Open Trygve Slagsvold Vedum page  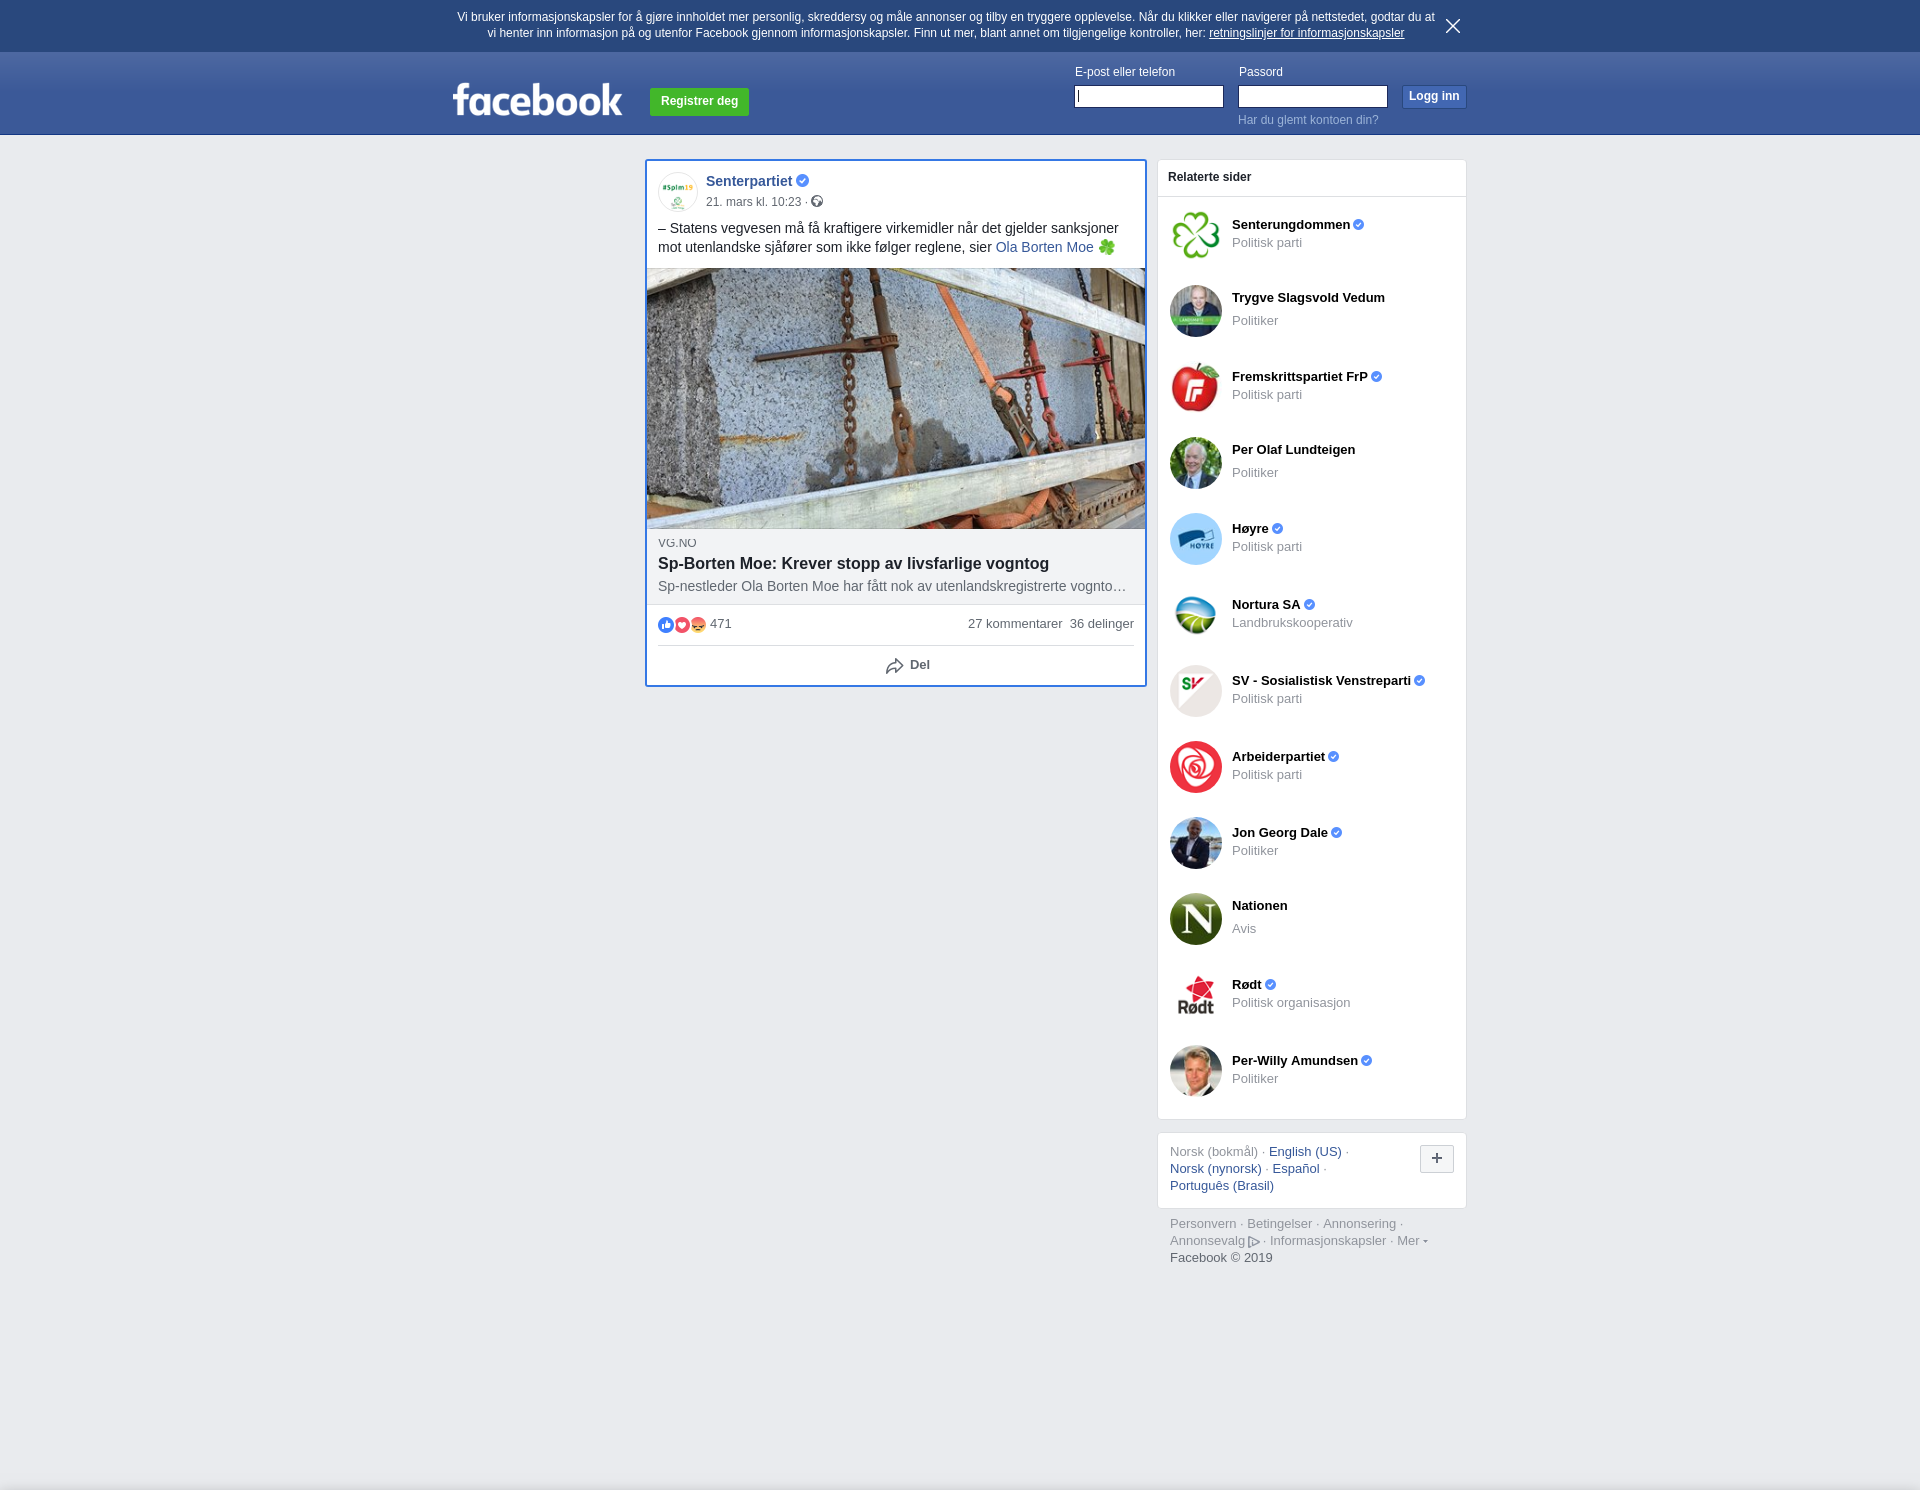1308,298
